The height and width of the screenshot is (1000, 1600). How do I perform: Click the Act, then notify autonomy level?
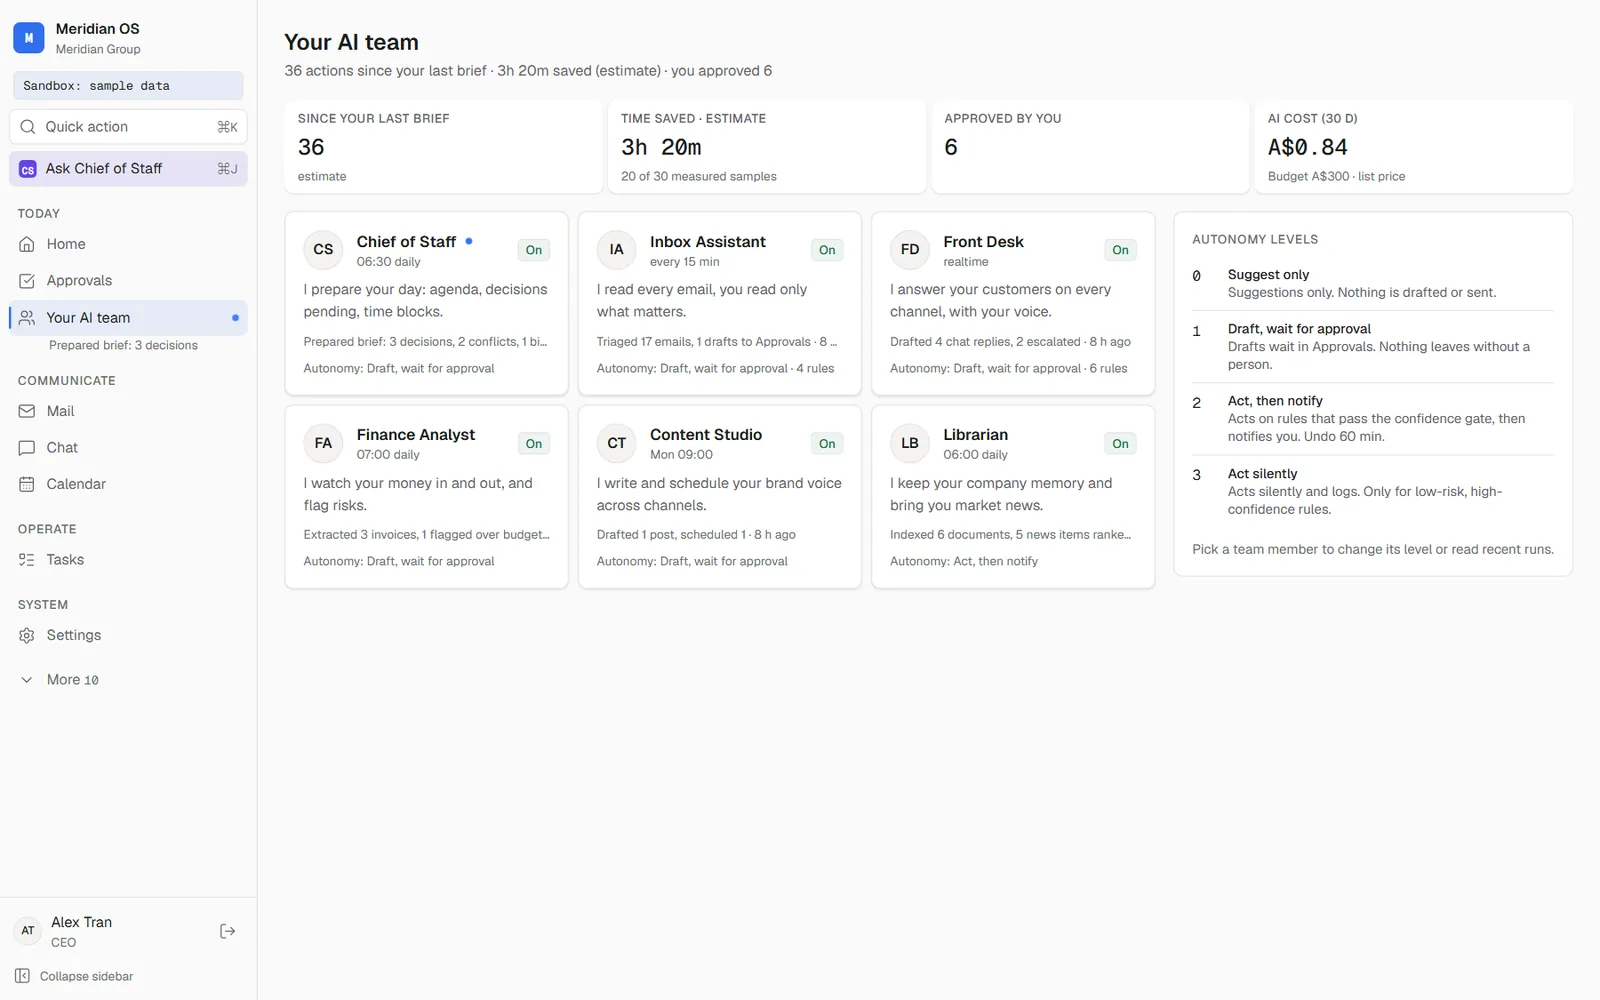(1373, 419)
